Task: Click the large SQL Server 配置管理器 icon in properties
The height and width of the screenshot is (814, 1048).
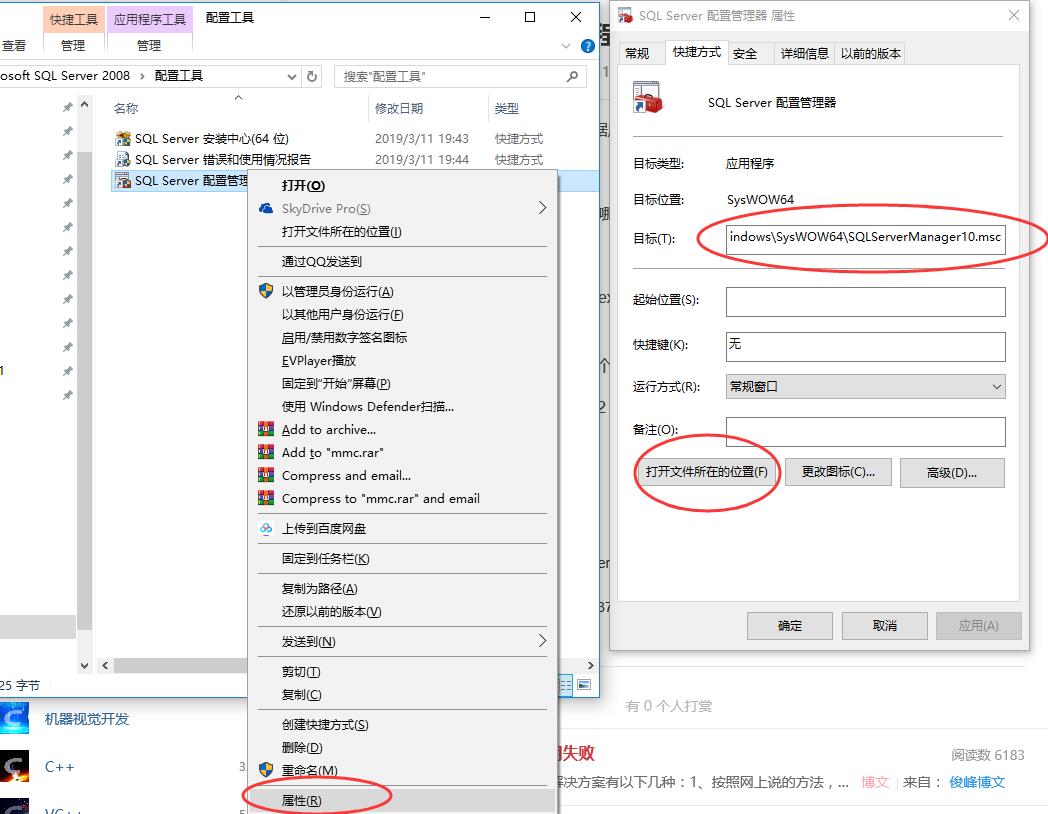Action: click(x=647, y=98)
